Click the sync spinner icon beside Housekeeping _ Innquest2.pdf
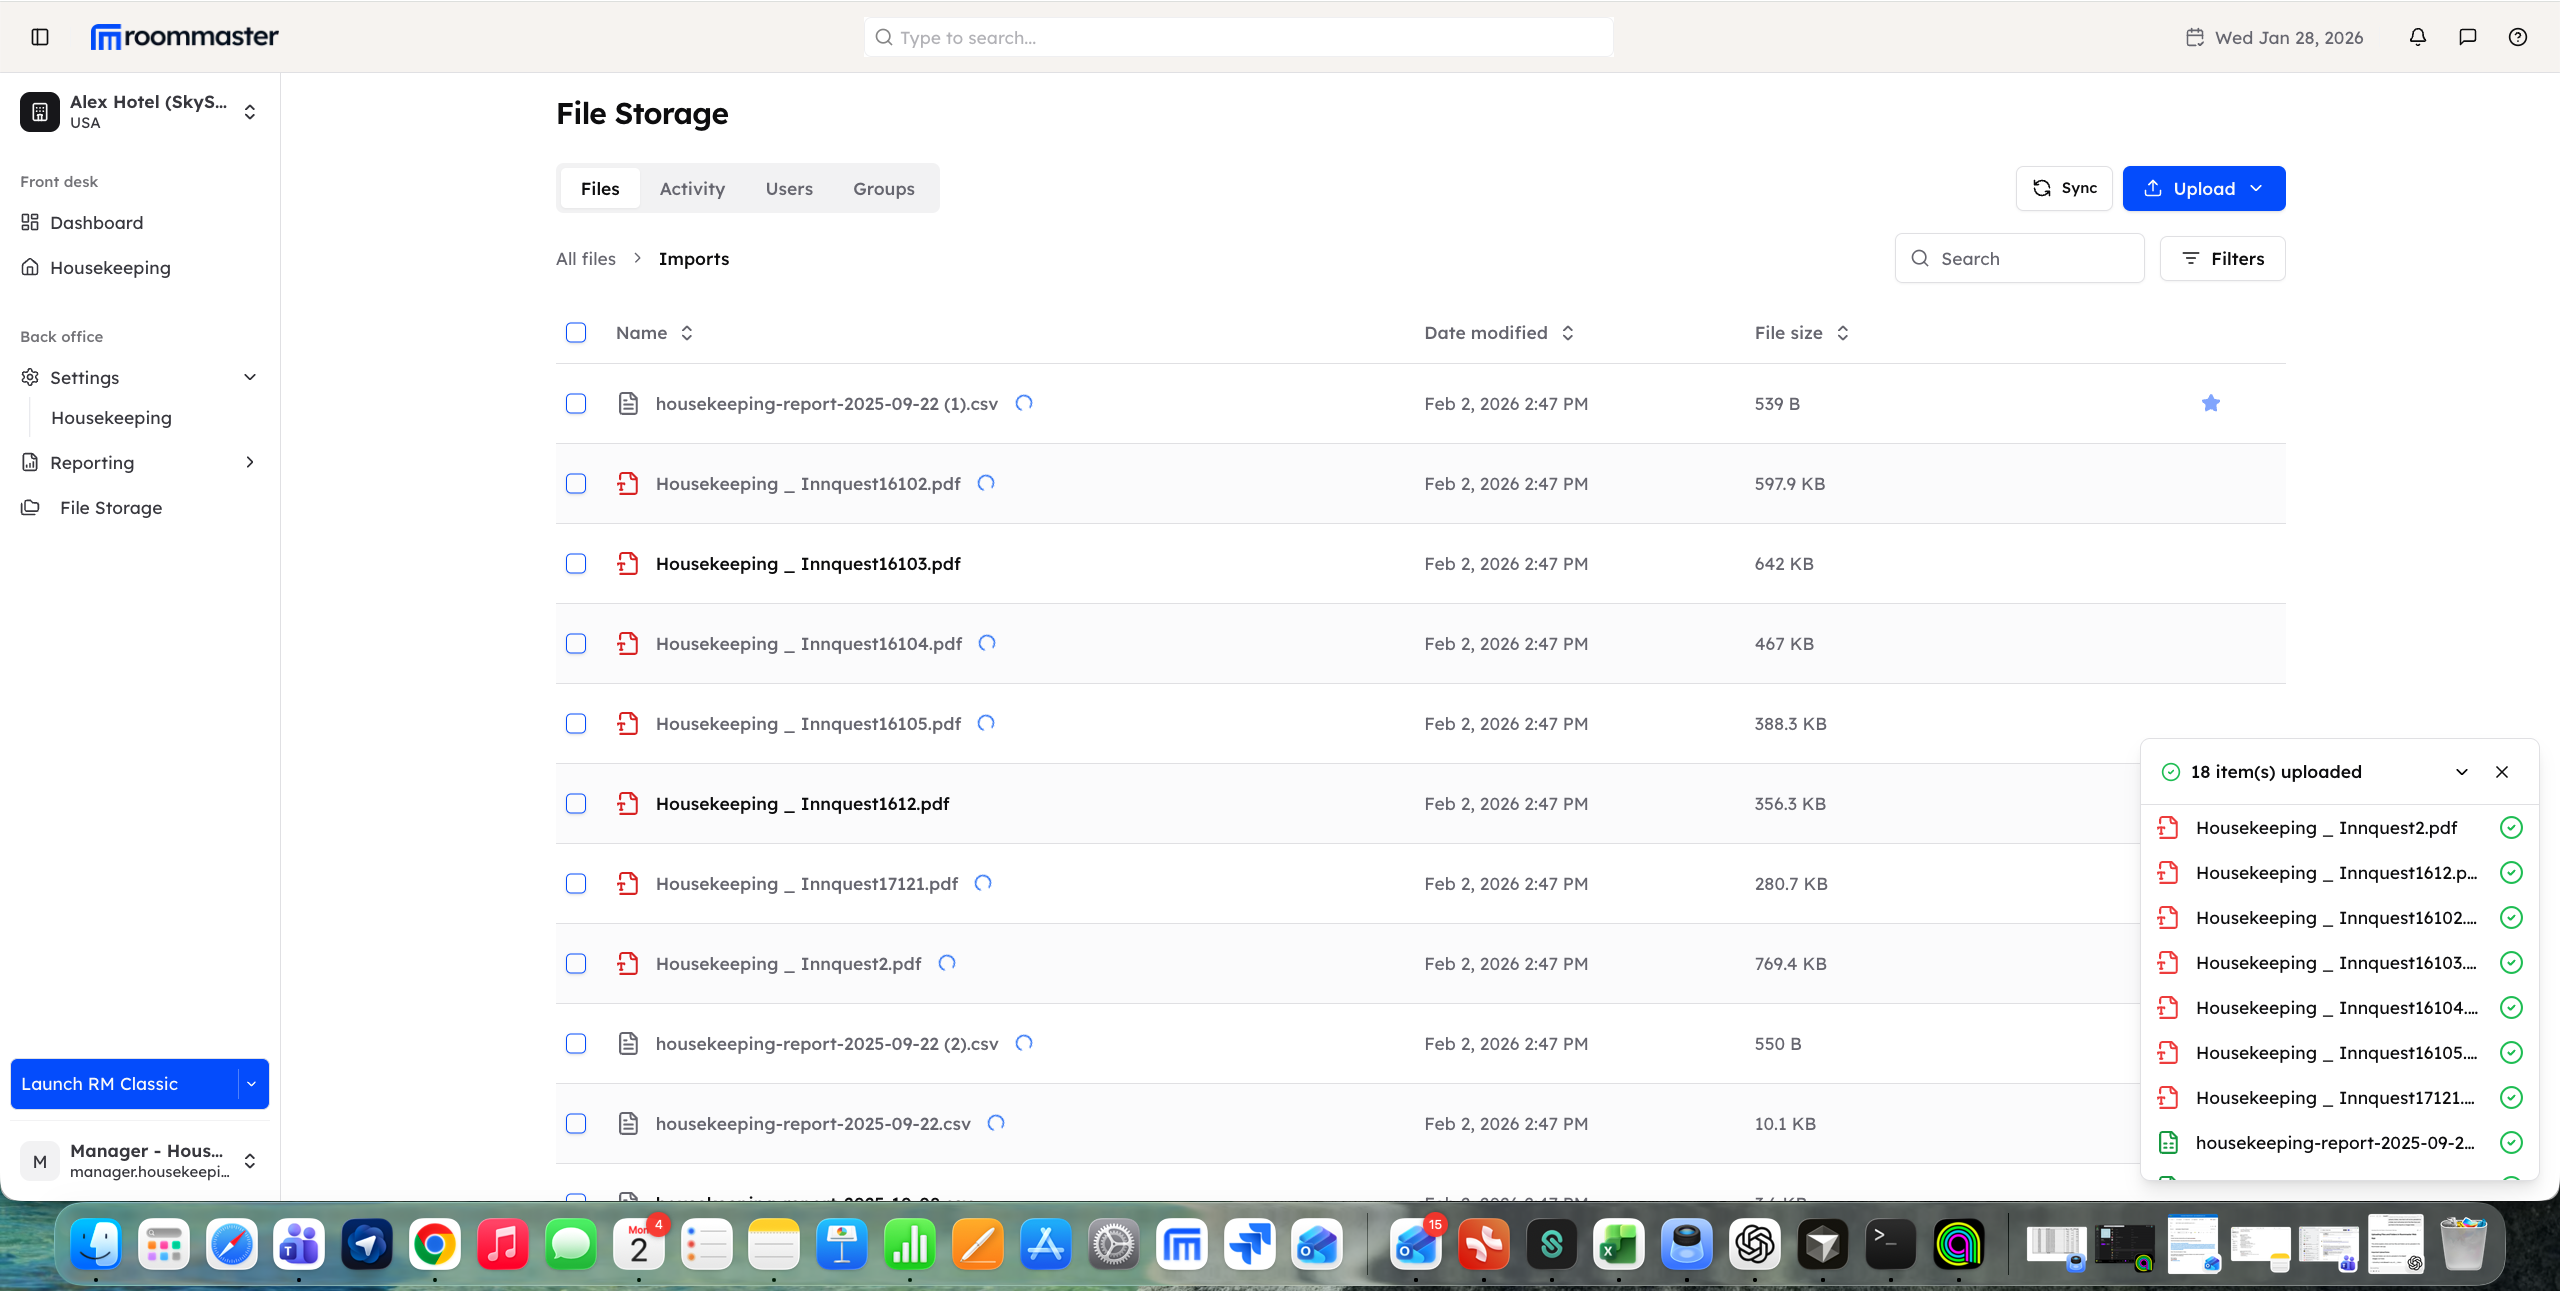Image resolution: width=2560 pixels, height=1291 pixels. pyautogui.click(x=946, y=963)
